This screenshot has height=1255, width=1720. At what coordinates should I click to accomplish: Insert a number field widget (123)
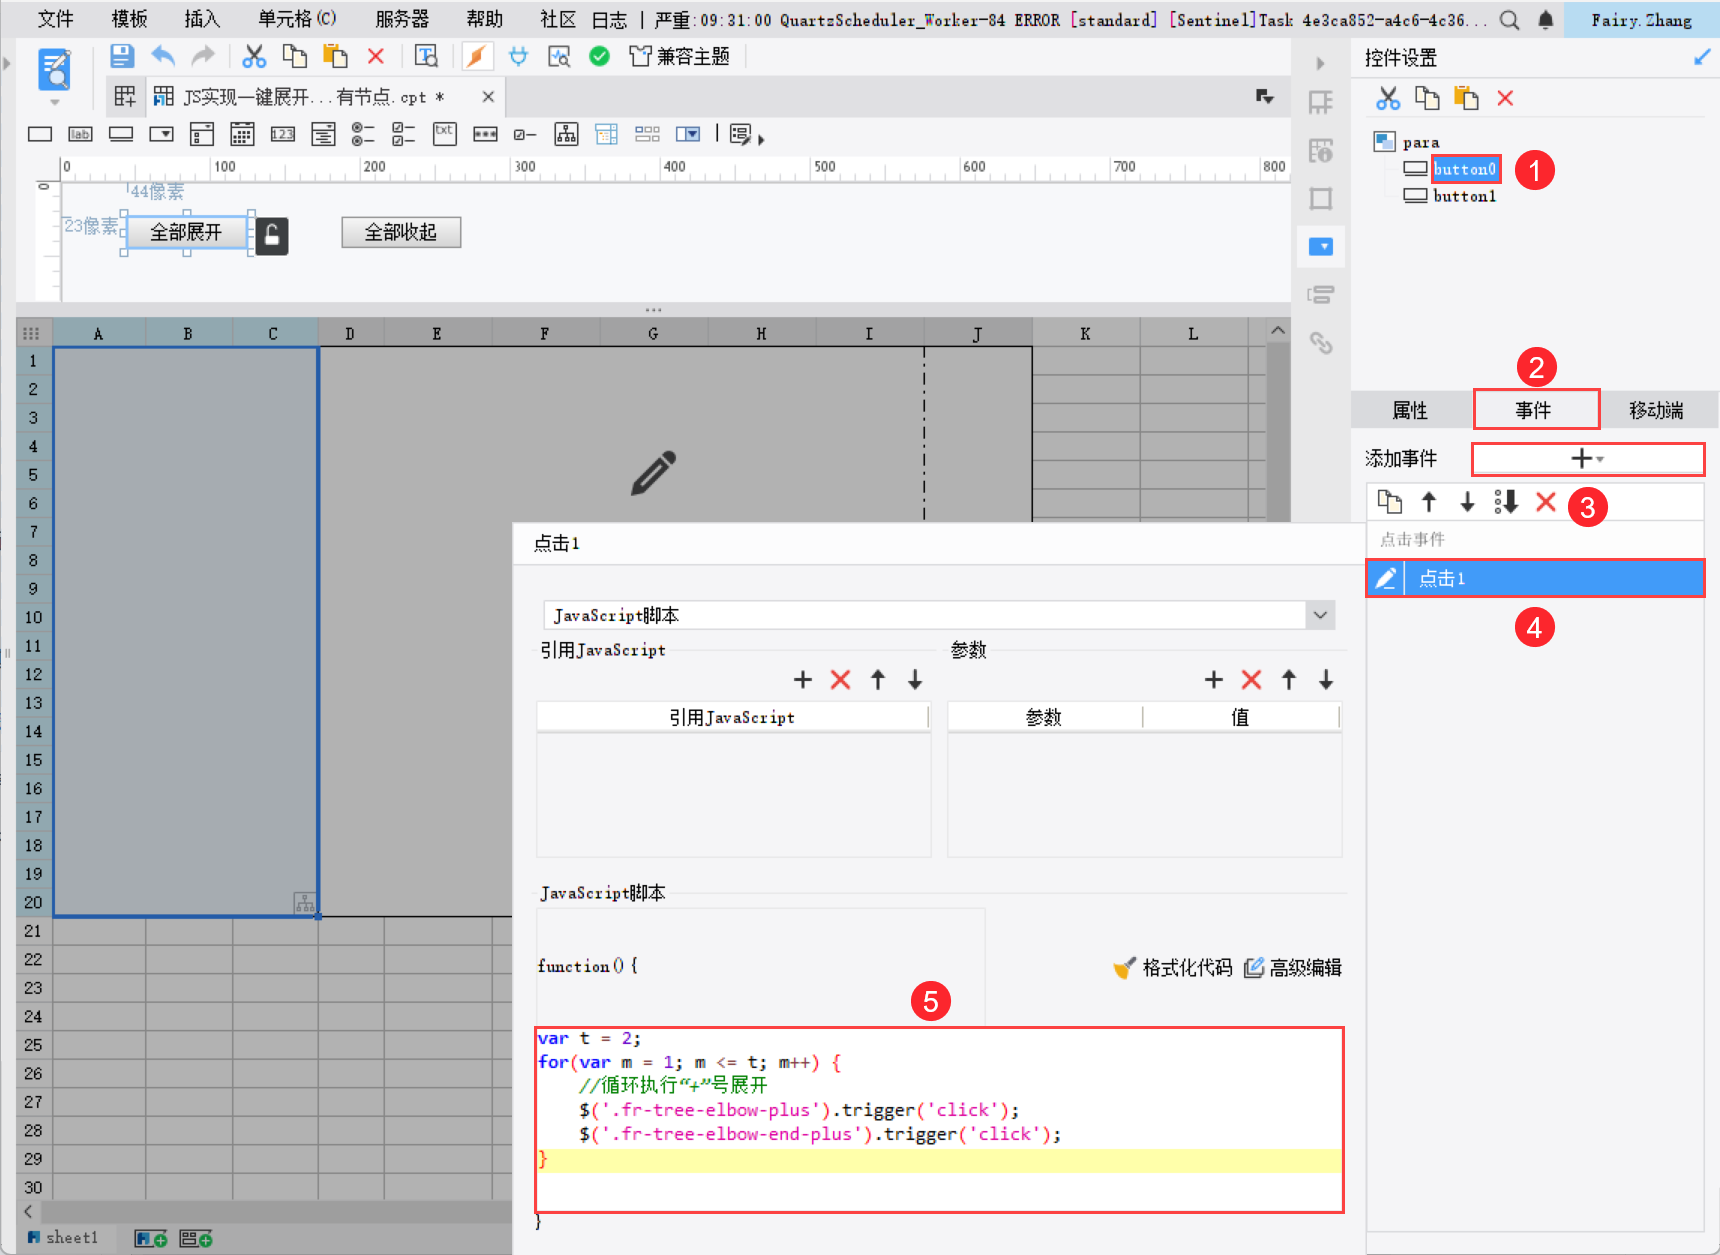283,134
